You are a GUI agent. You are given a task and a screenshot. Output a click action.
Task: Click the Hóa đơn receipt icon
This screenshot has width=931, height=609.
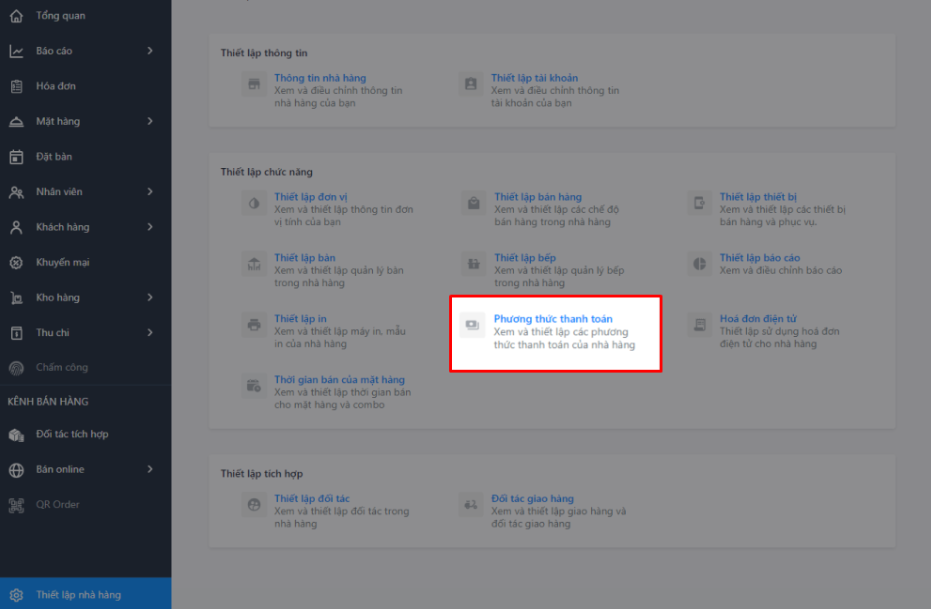[16, 86]
